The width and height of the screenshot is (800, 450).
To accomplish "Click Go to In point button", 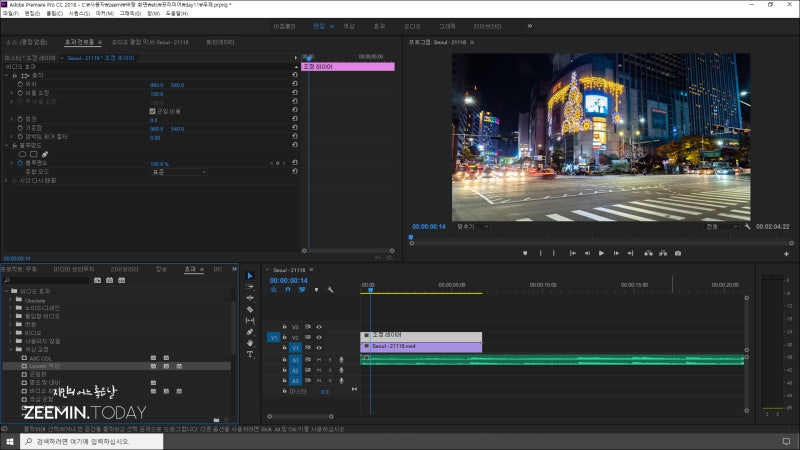I will [x=573, y=253].
